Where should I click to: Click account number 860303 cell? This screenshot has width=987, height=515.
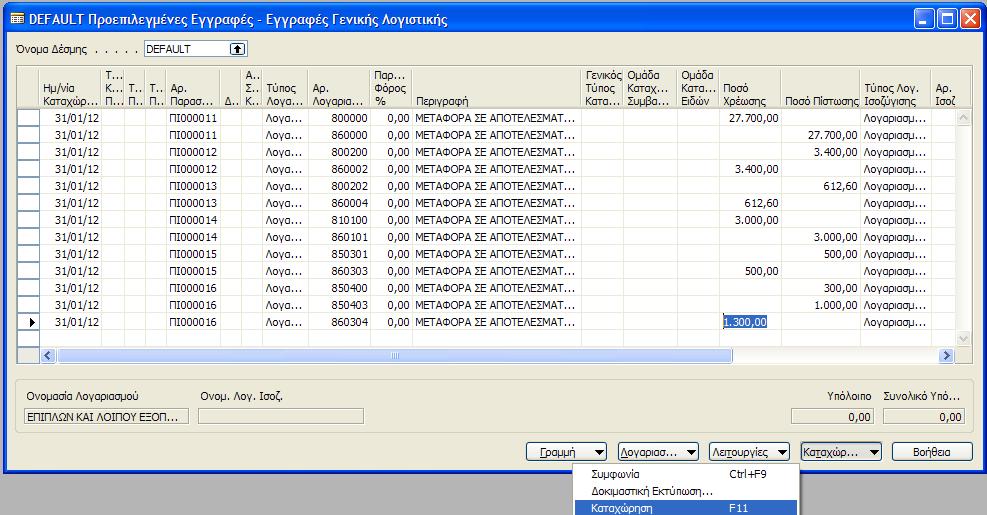339,271
